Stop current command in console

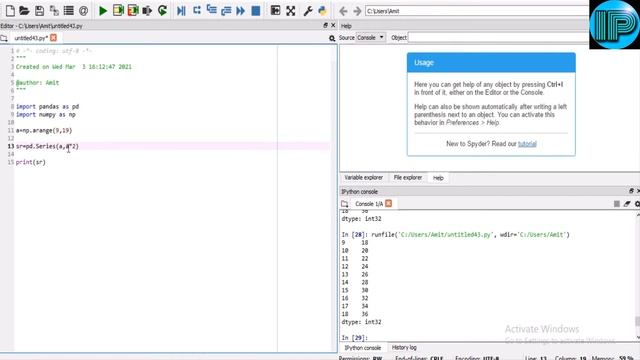(x=617, y=204)
